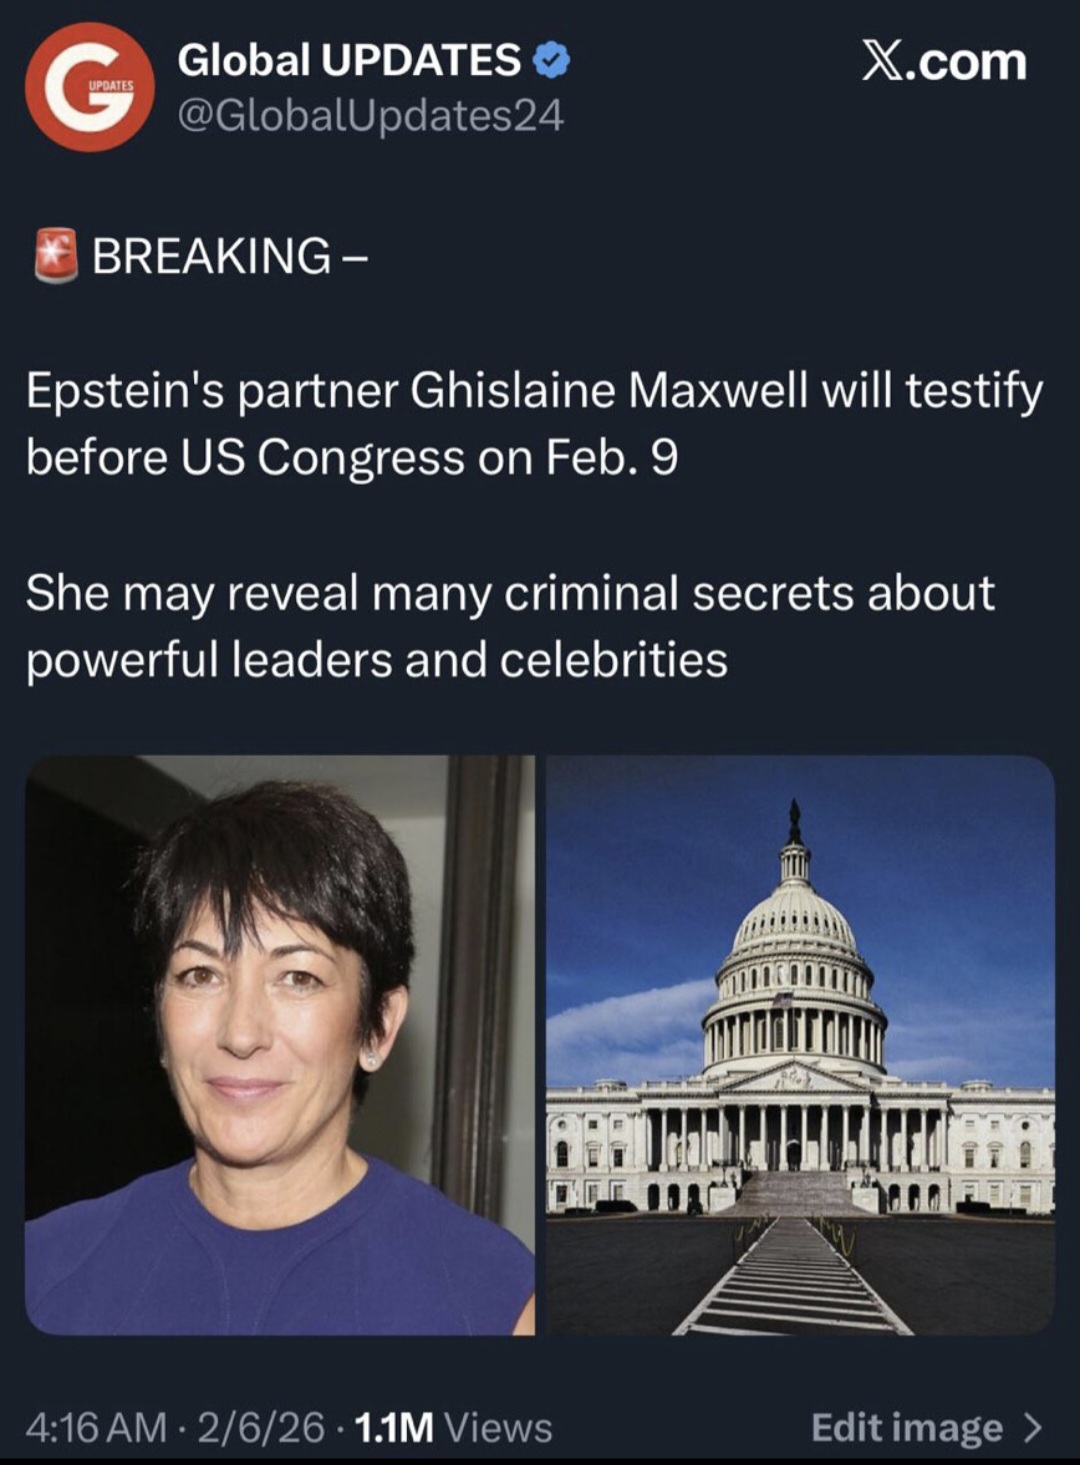Click 'powerful leaders and celebrities' text line
The width and height of the screenshot is (1080, 1465).
377,661
